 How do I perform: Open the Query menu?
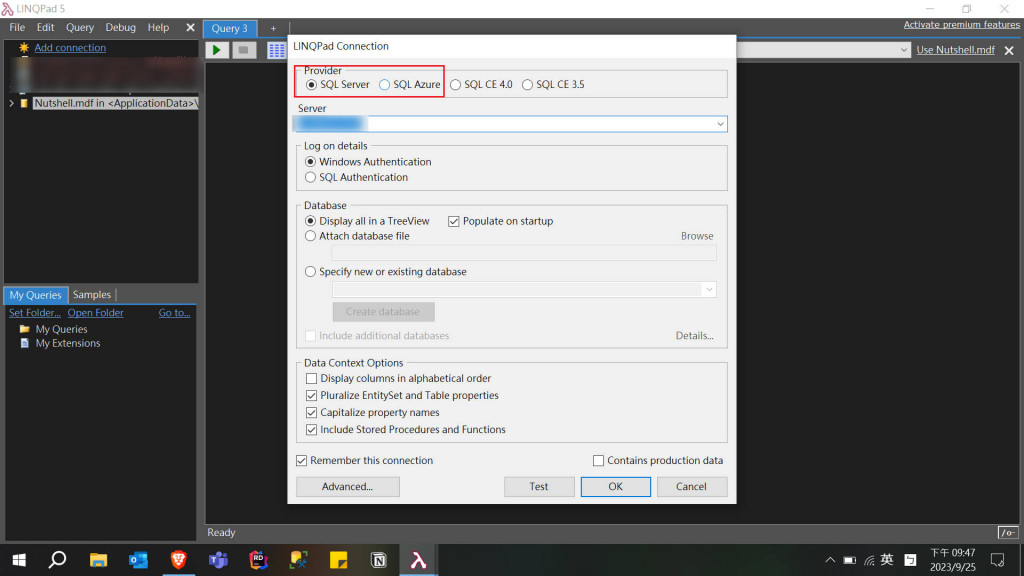click(80, 27)
